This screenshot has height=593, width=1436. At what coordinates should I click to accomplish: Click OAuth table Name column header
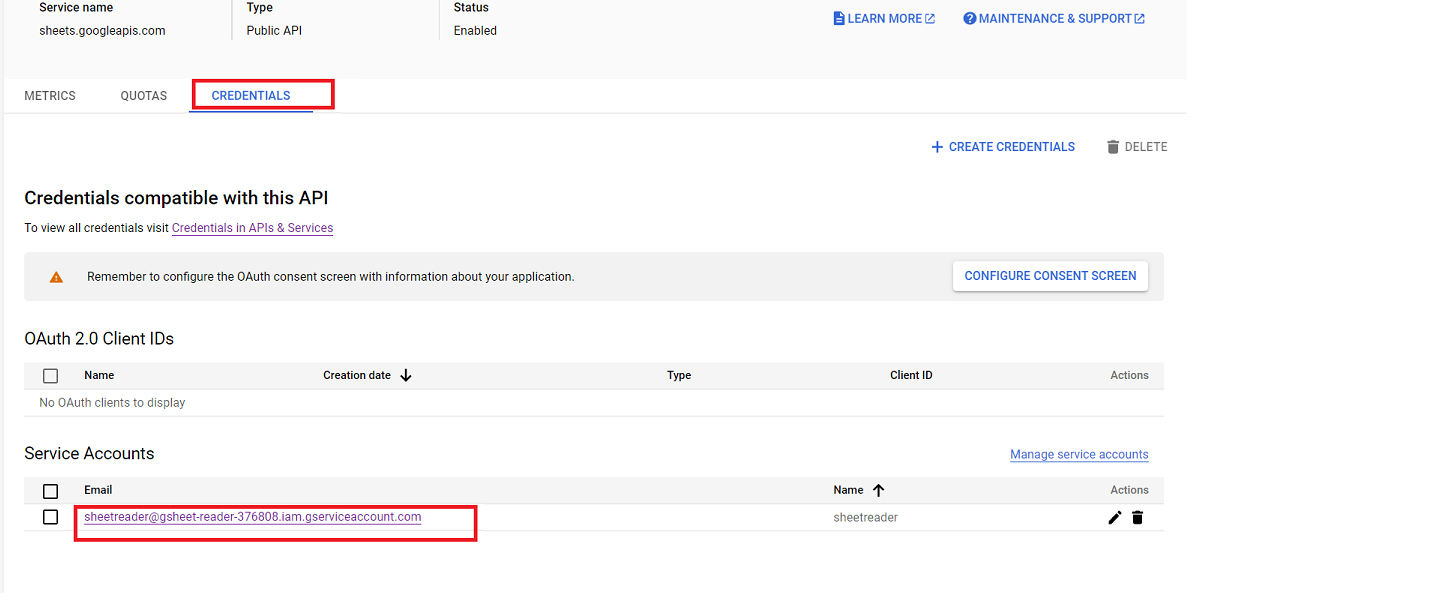[99, 376]
